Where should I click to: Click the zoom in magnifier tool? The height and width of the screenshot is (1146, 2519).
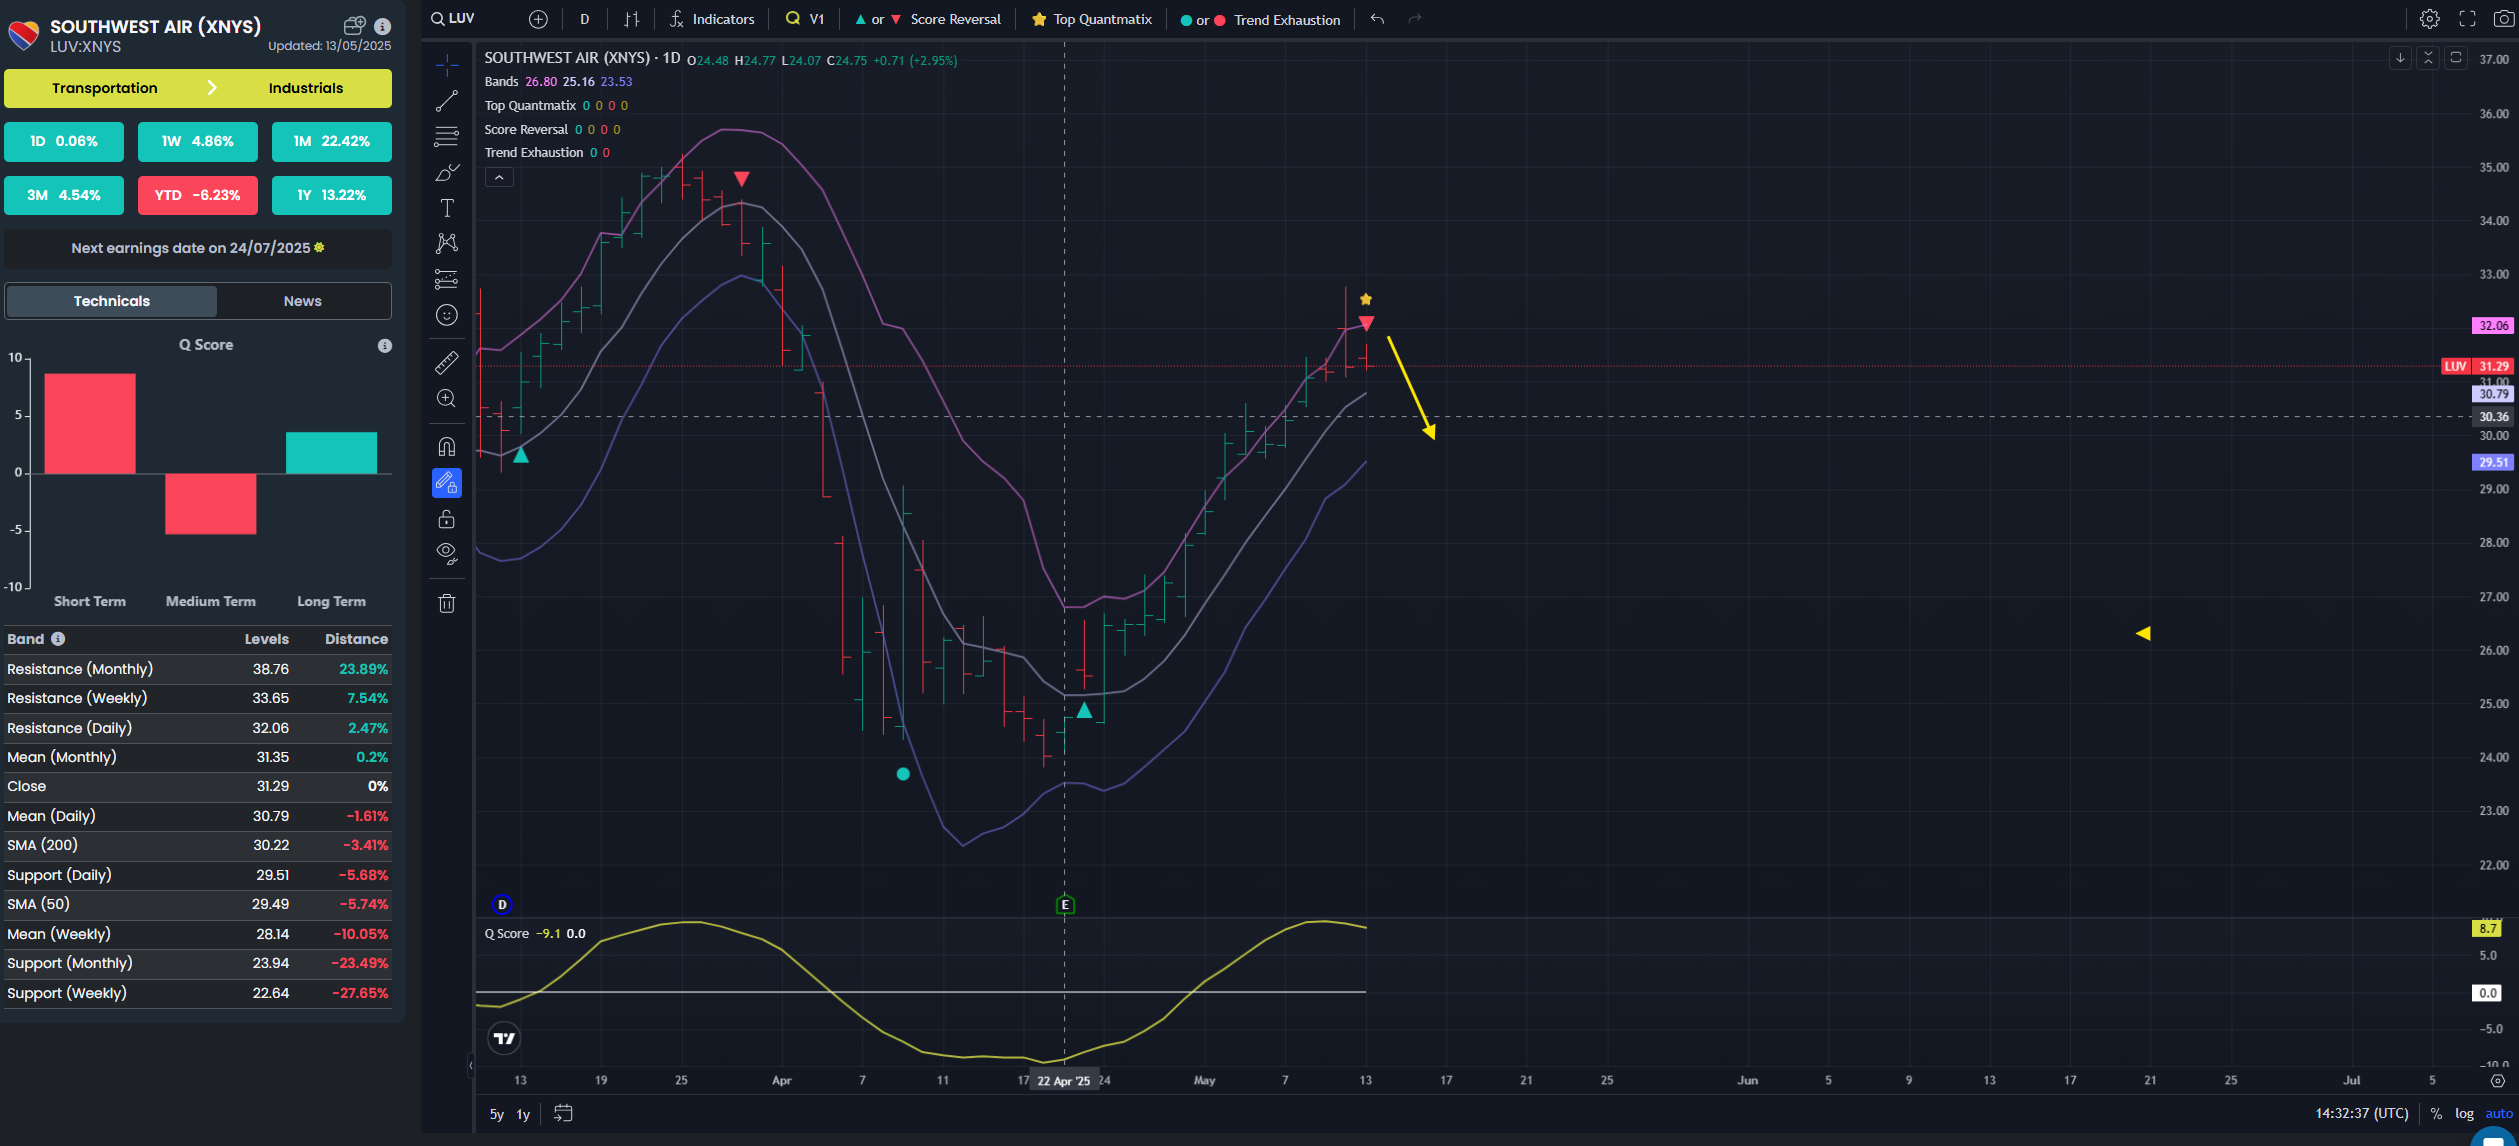(x=447, y=399)
